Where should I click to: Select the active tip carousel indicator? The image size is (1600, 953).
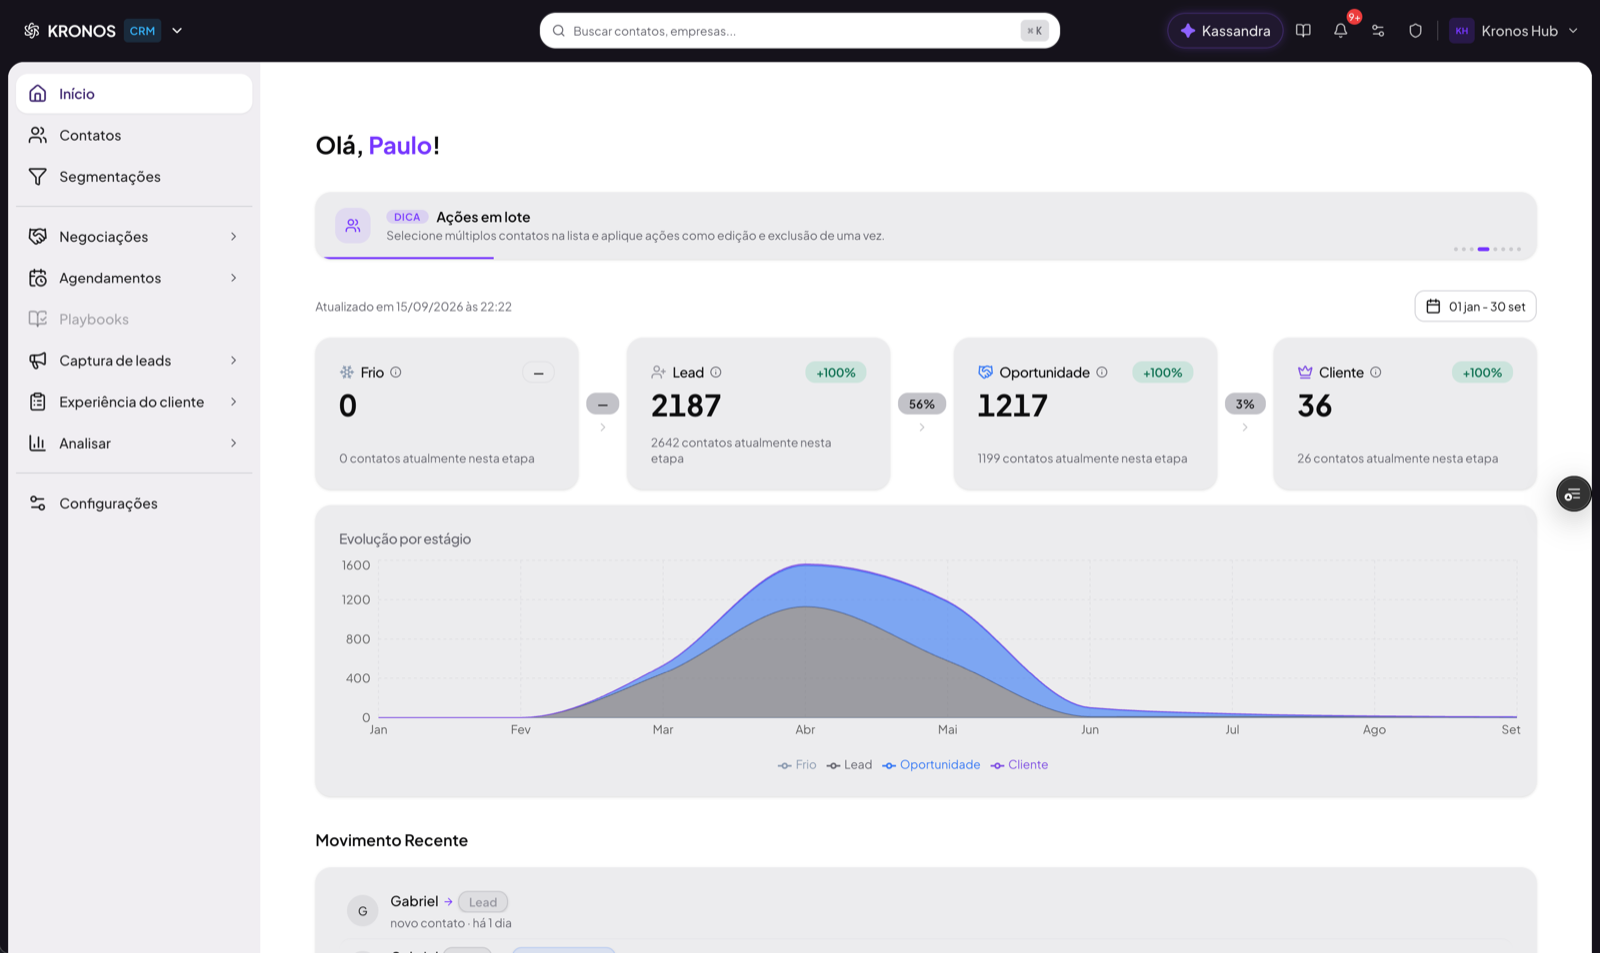tap(1484, 249)
